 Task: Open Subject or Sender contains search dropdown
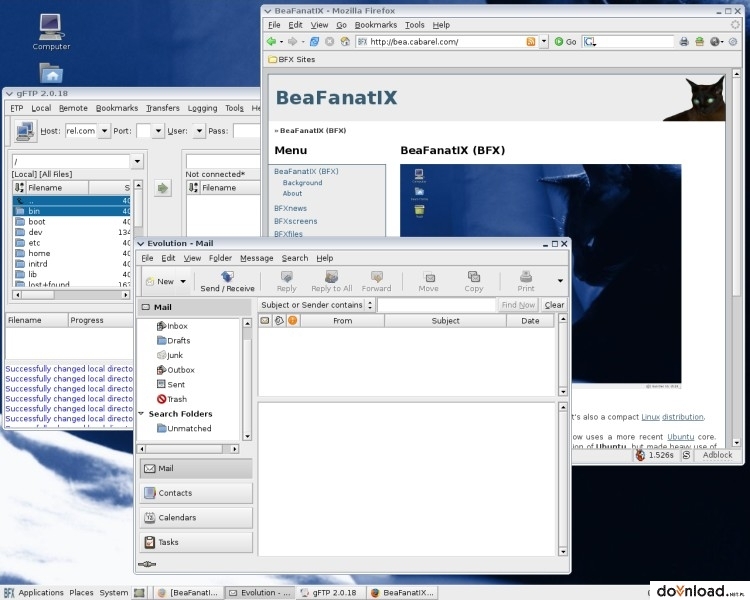click(x=316, y=305)
